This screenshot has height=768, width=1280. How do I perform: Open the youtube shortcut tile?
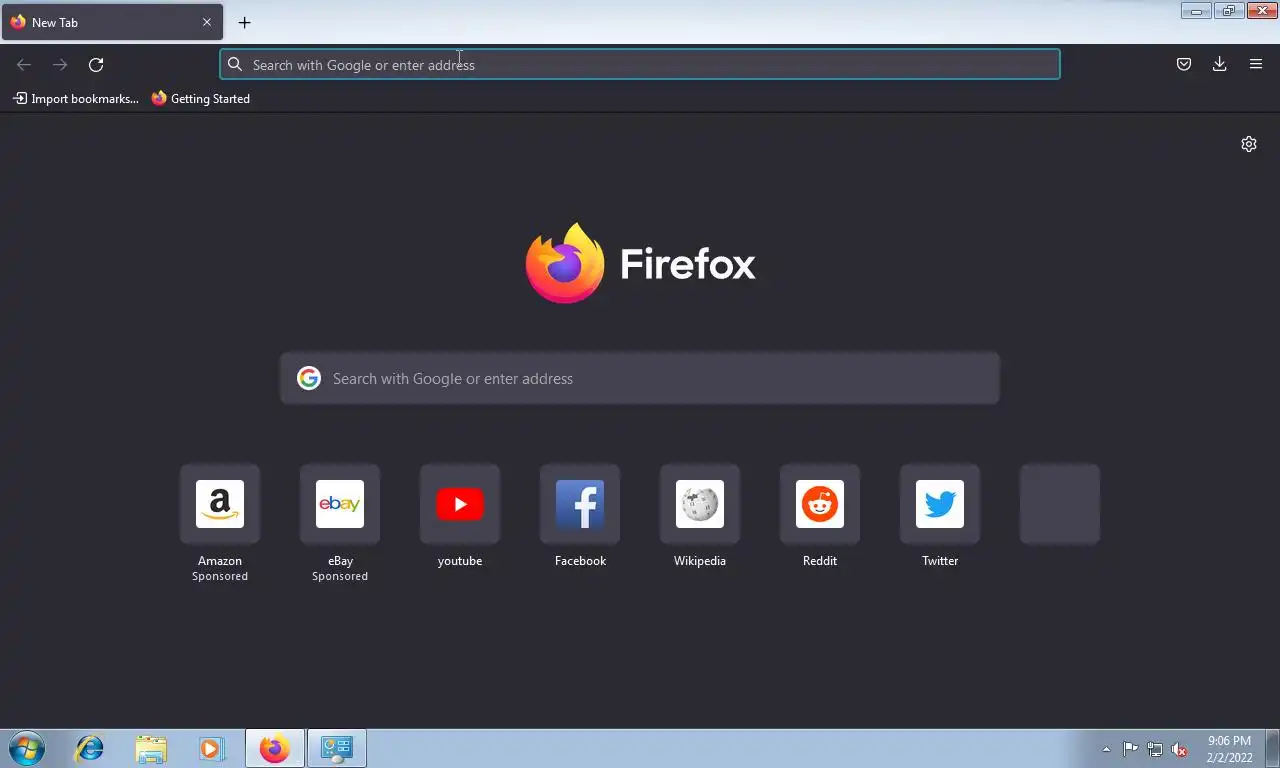tap(460, 504)
